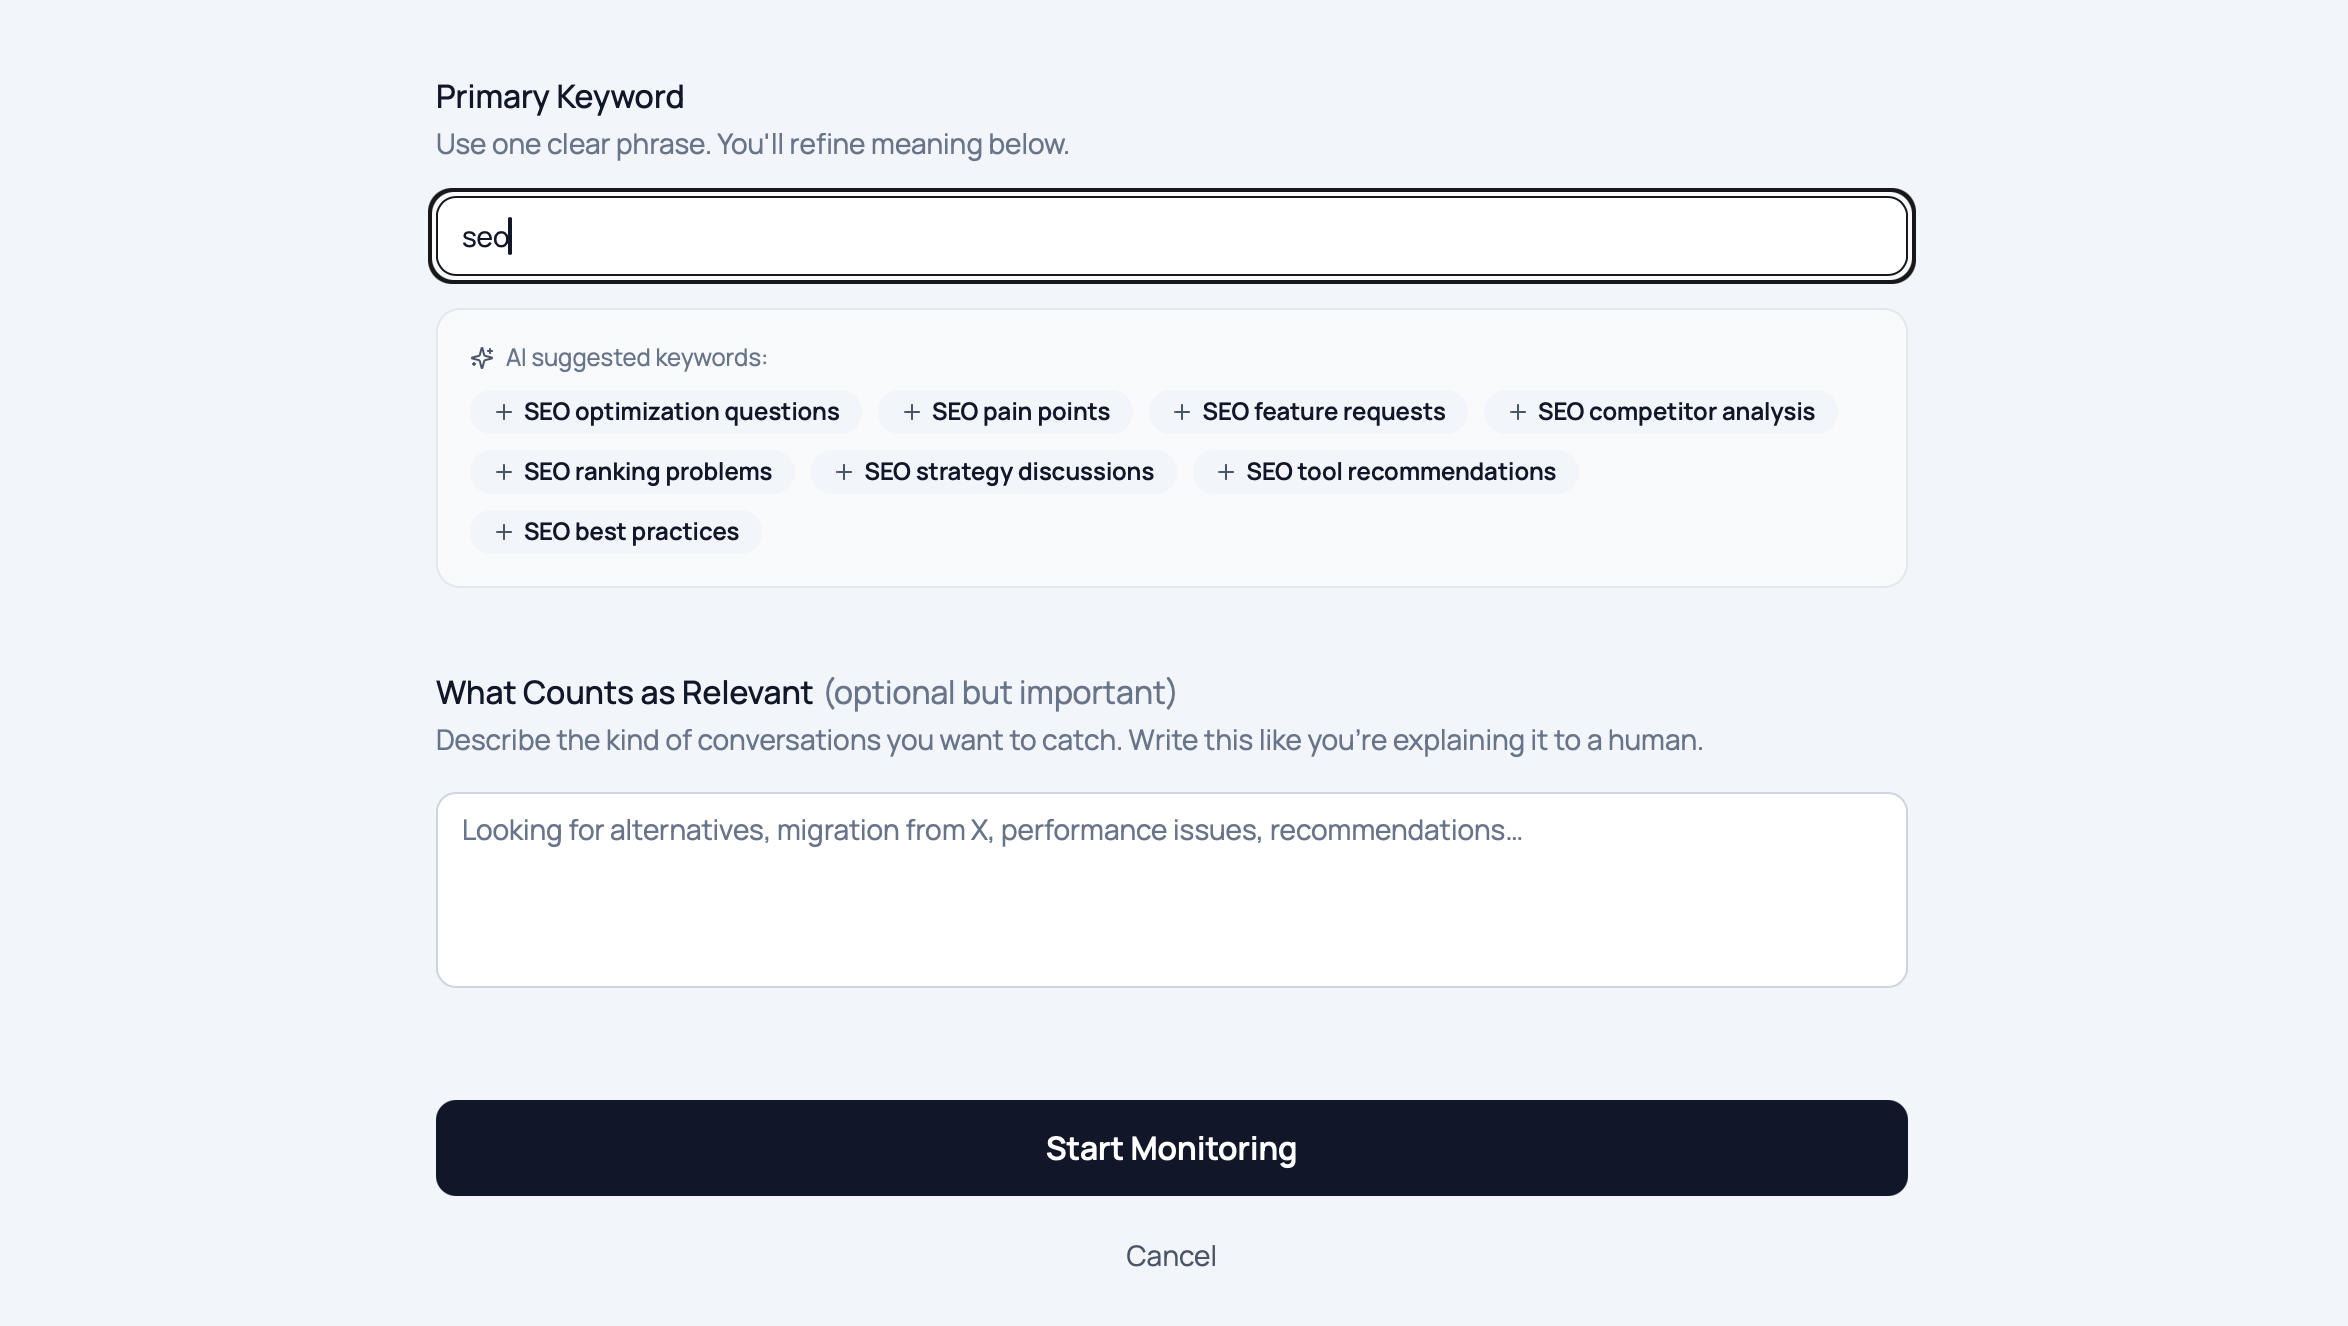Click plus icon beside SEO pain points
Image resolution: width=2348 pixels, height=1326 pixels.
point(912,412)
